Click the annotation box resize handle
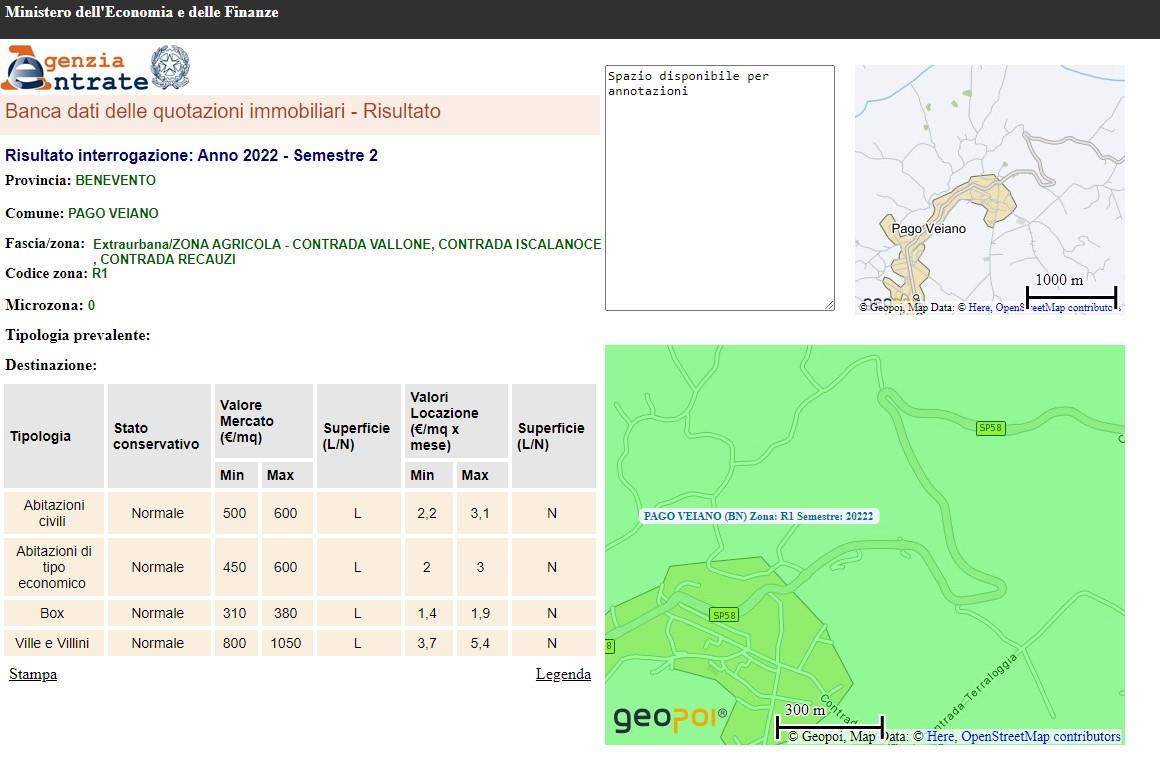 828,305
